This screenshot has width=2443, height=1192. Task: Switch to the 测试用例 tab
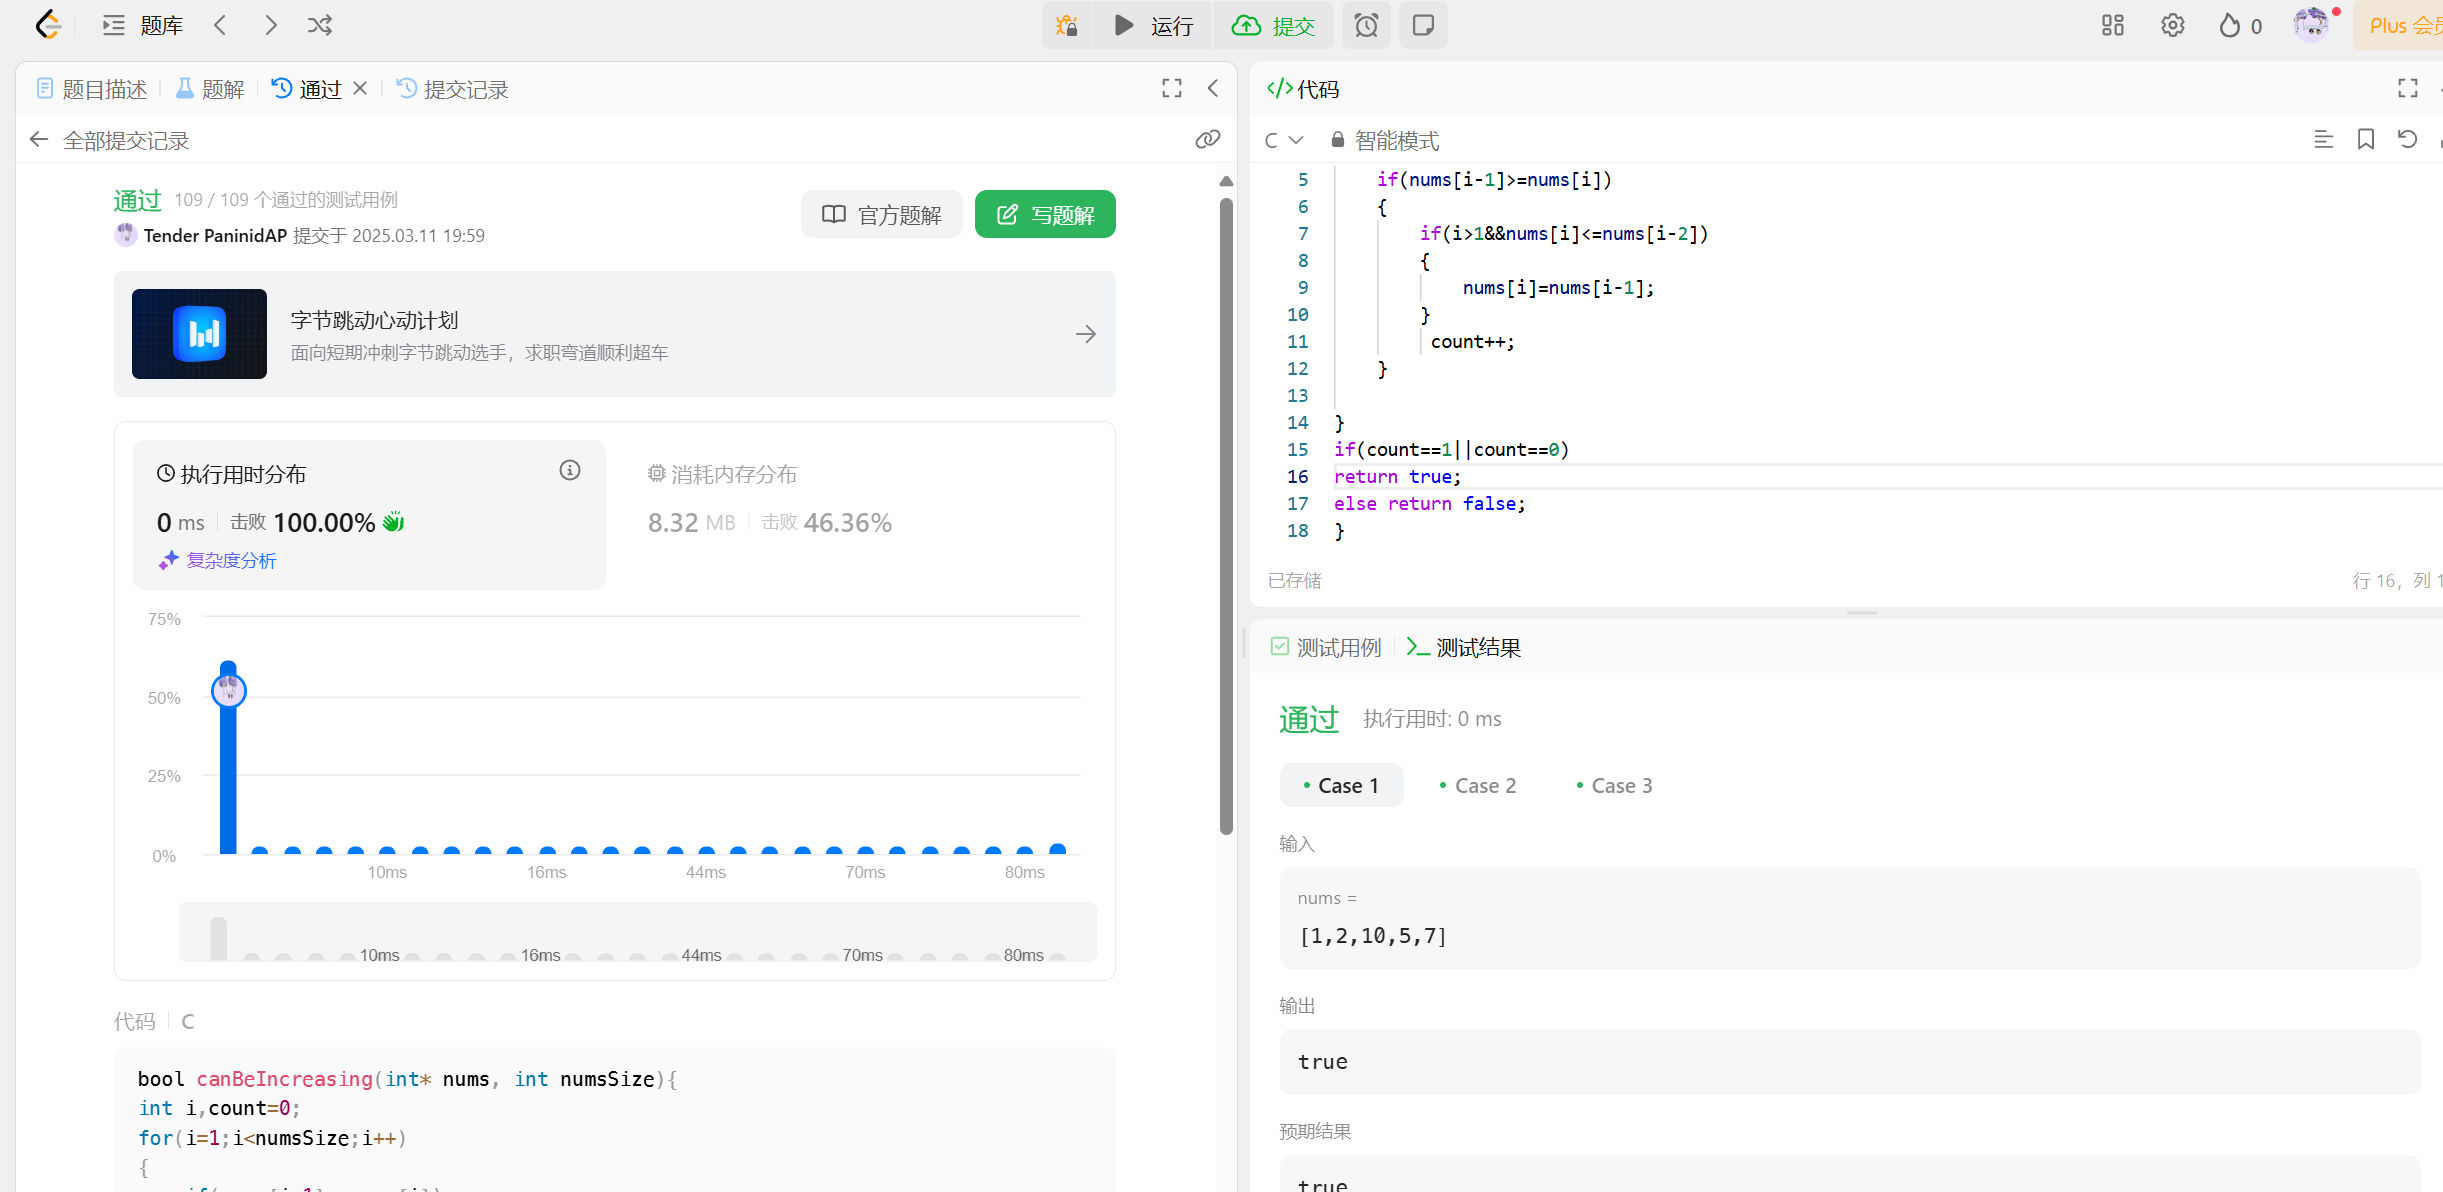point(1326,648)
